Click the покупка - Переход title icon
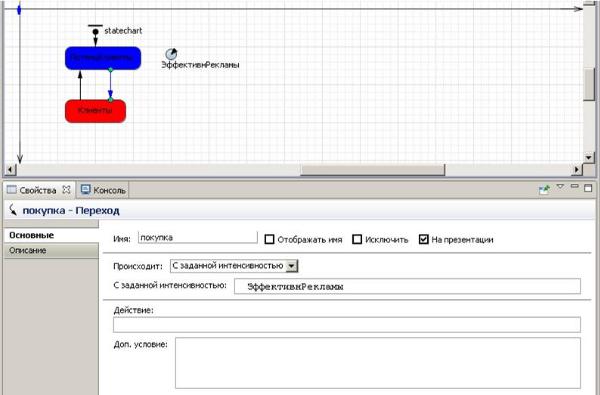This screenshot has height=395, width=600. [13, 210]
